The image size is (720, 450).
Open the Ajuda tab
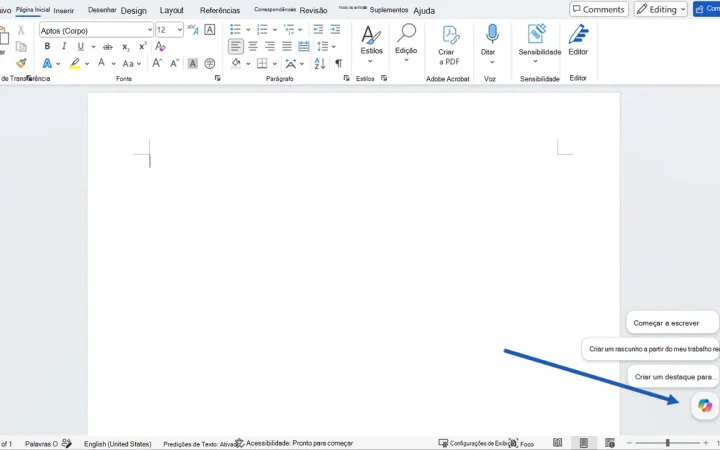(424, 11)
